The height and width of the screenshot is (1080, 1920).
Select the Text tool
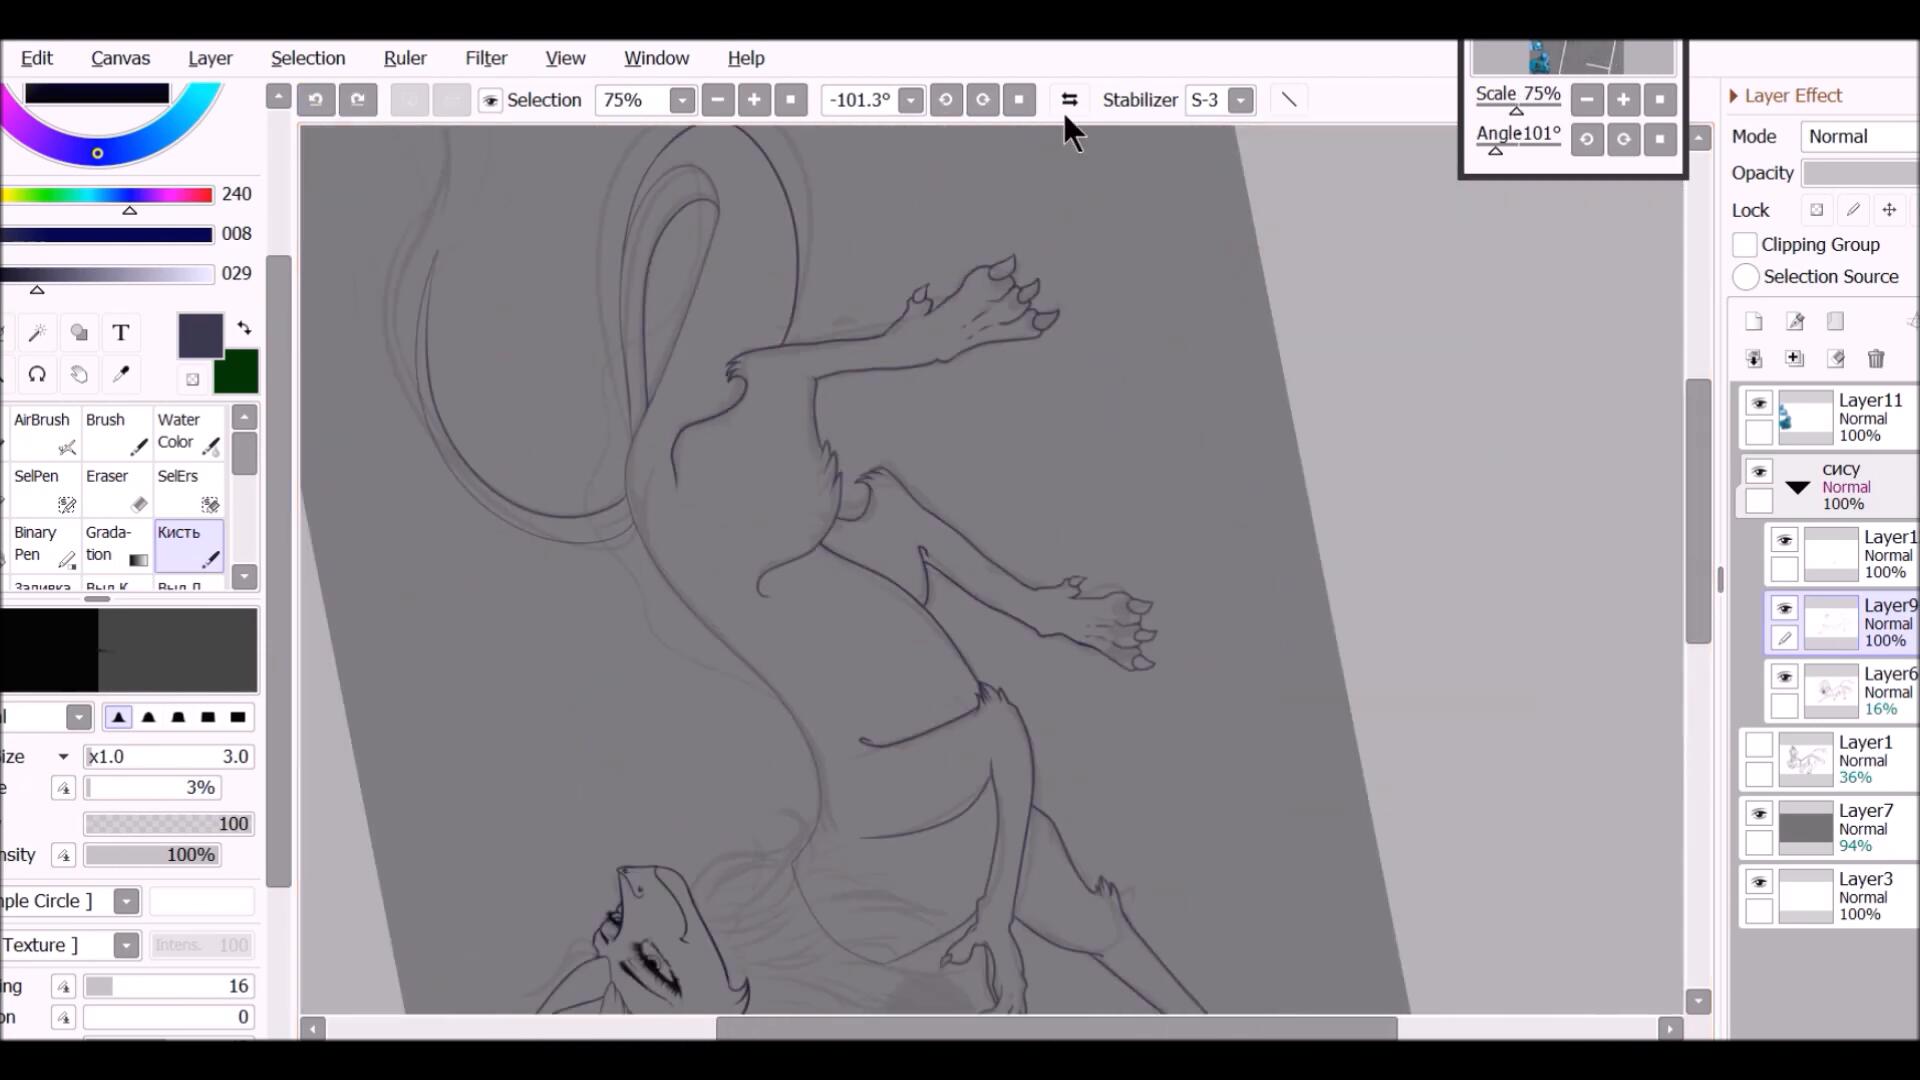(121, 333)
